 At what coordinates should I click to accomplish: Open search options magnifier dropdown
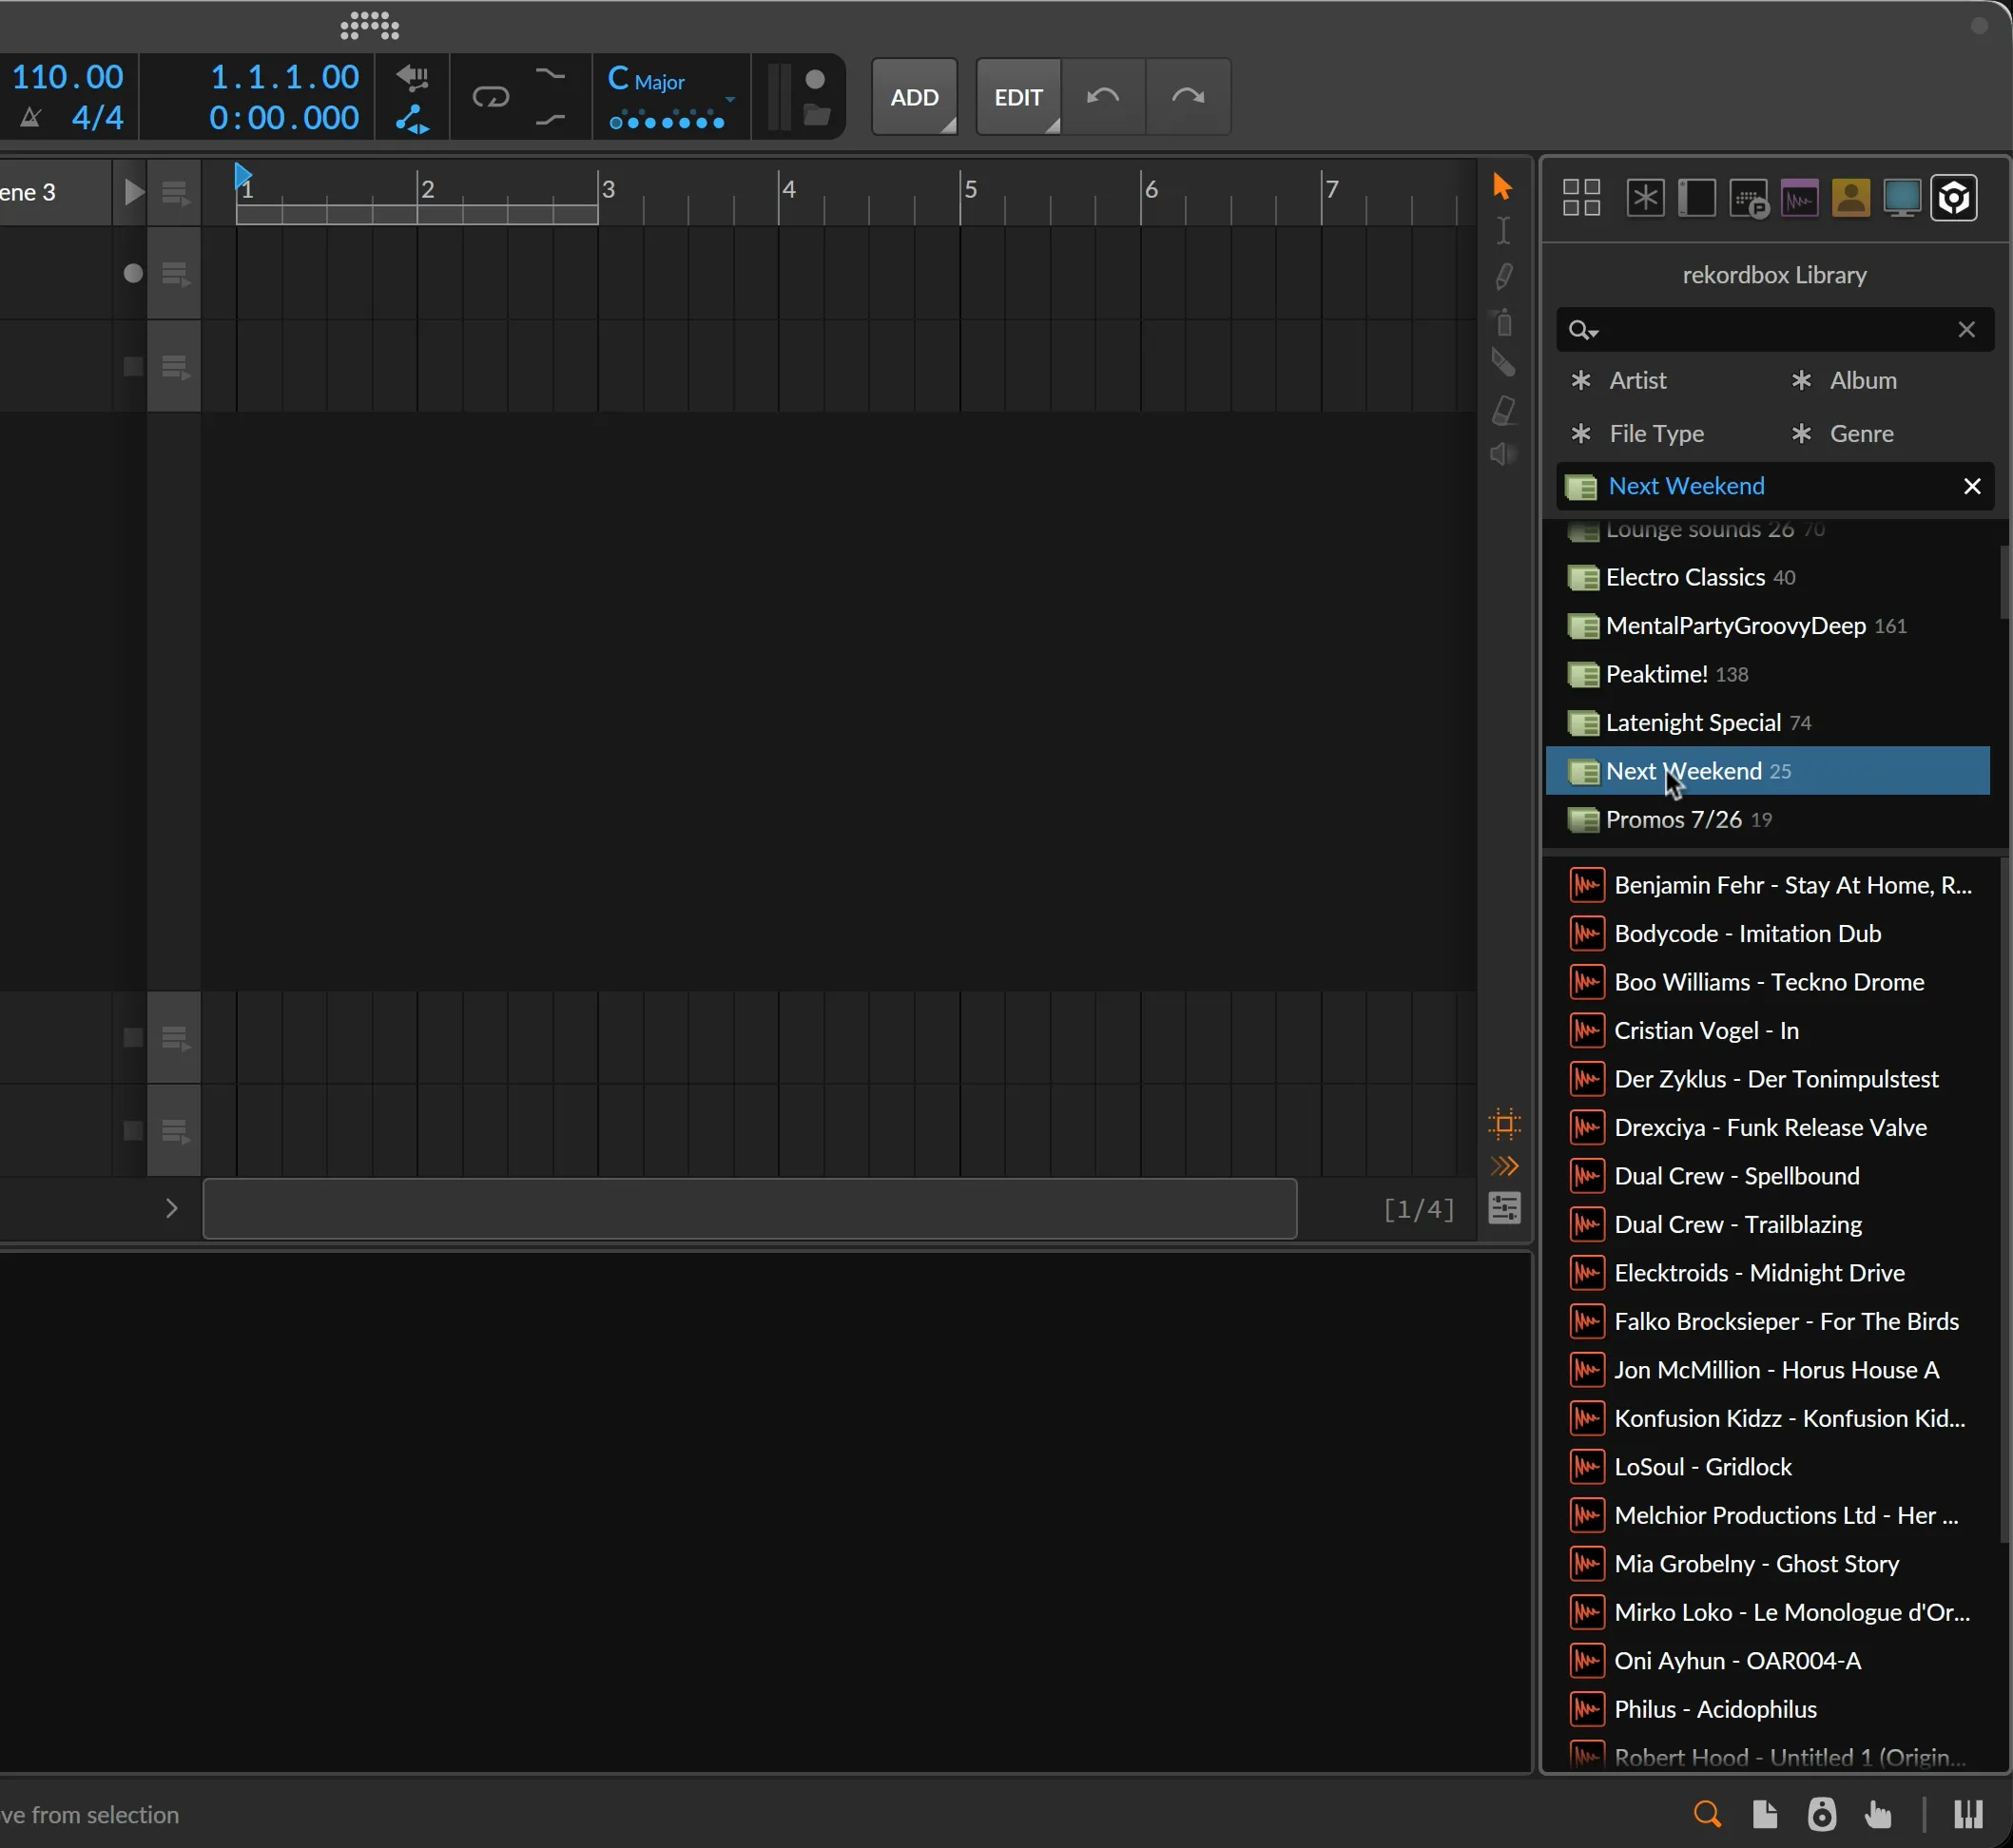(1583, 330)
